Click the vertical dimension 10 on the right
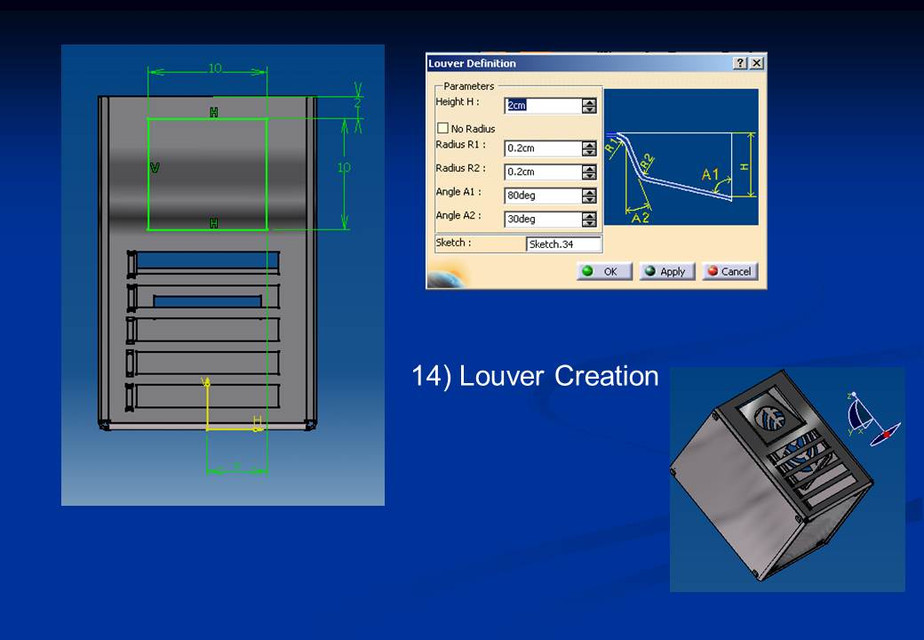924x640 pixels. point(344,167)
